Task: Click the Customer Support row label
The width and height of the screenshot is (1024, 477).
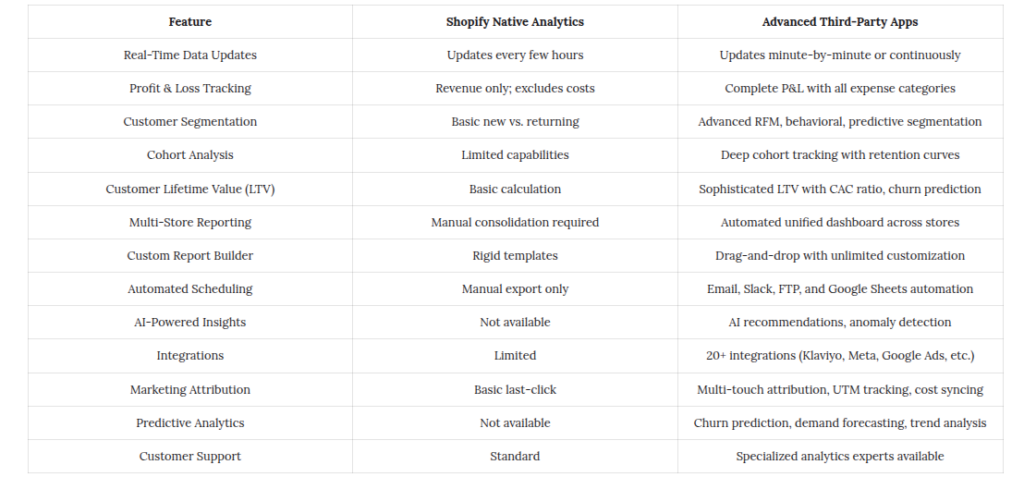Action: 190,456
